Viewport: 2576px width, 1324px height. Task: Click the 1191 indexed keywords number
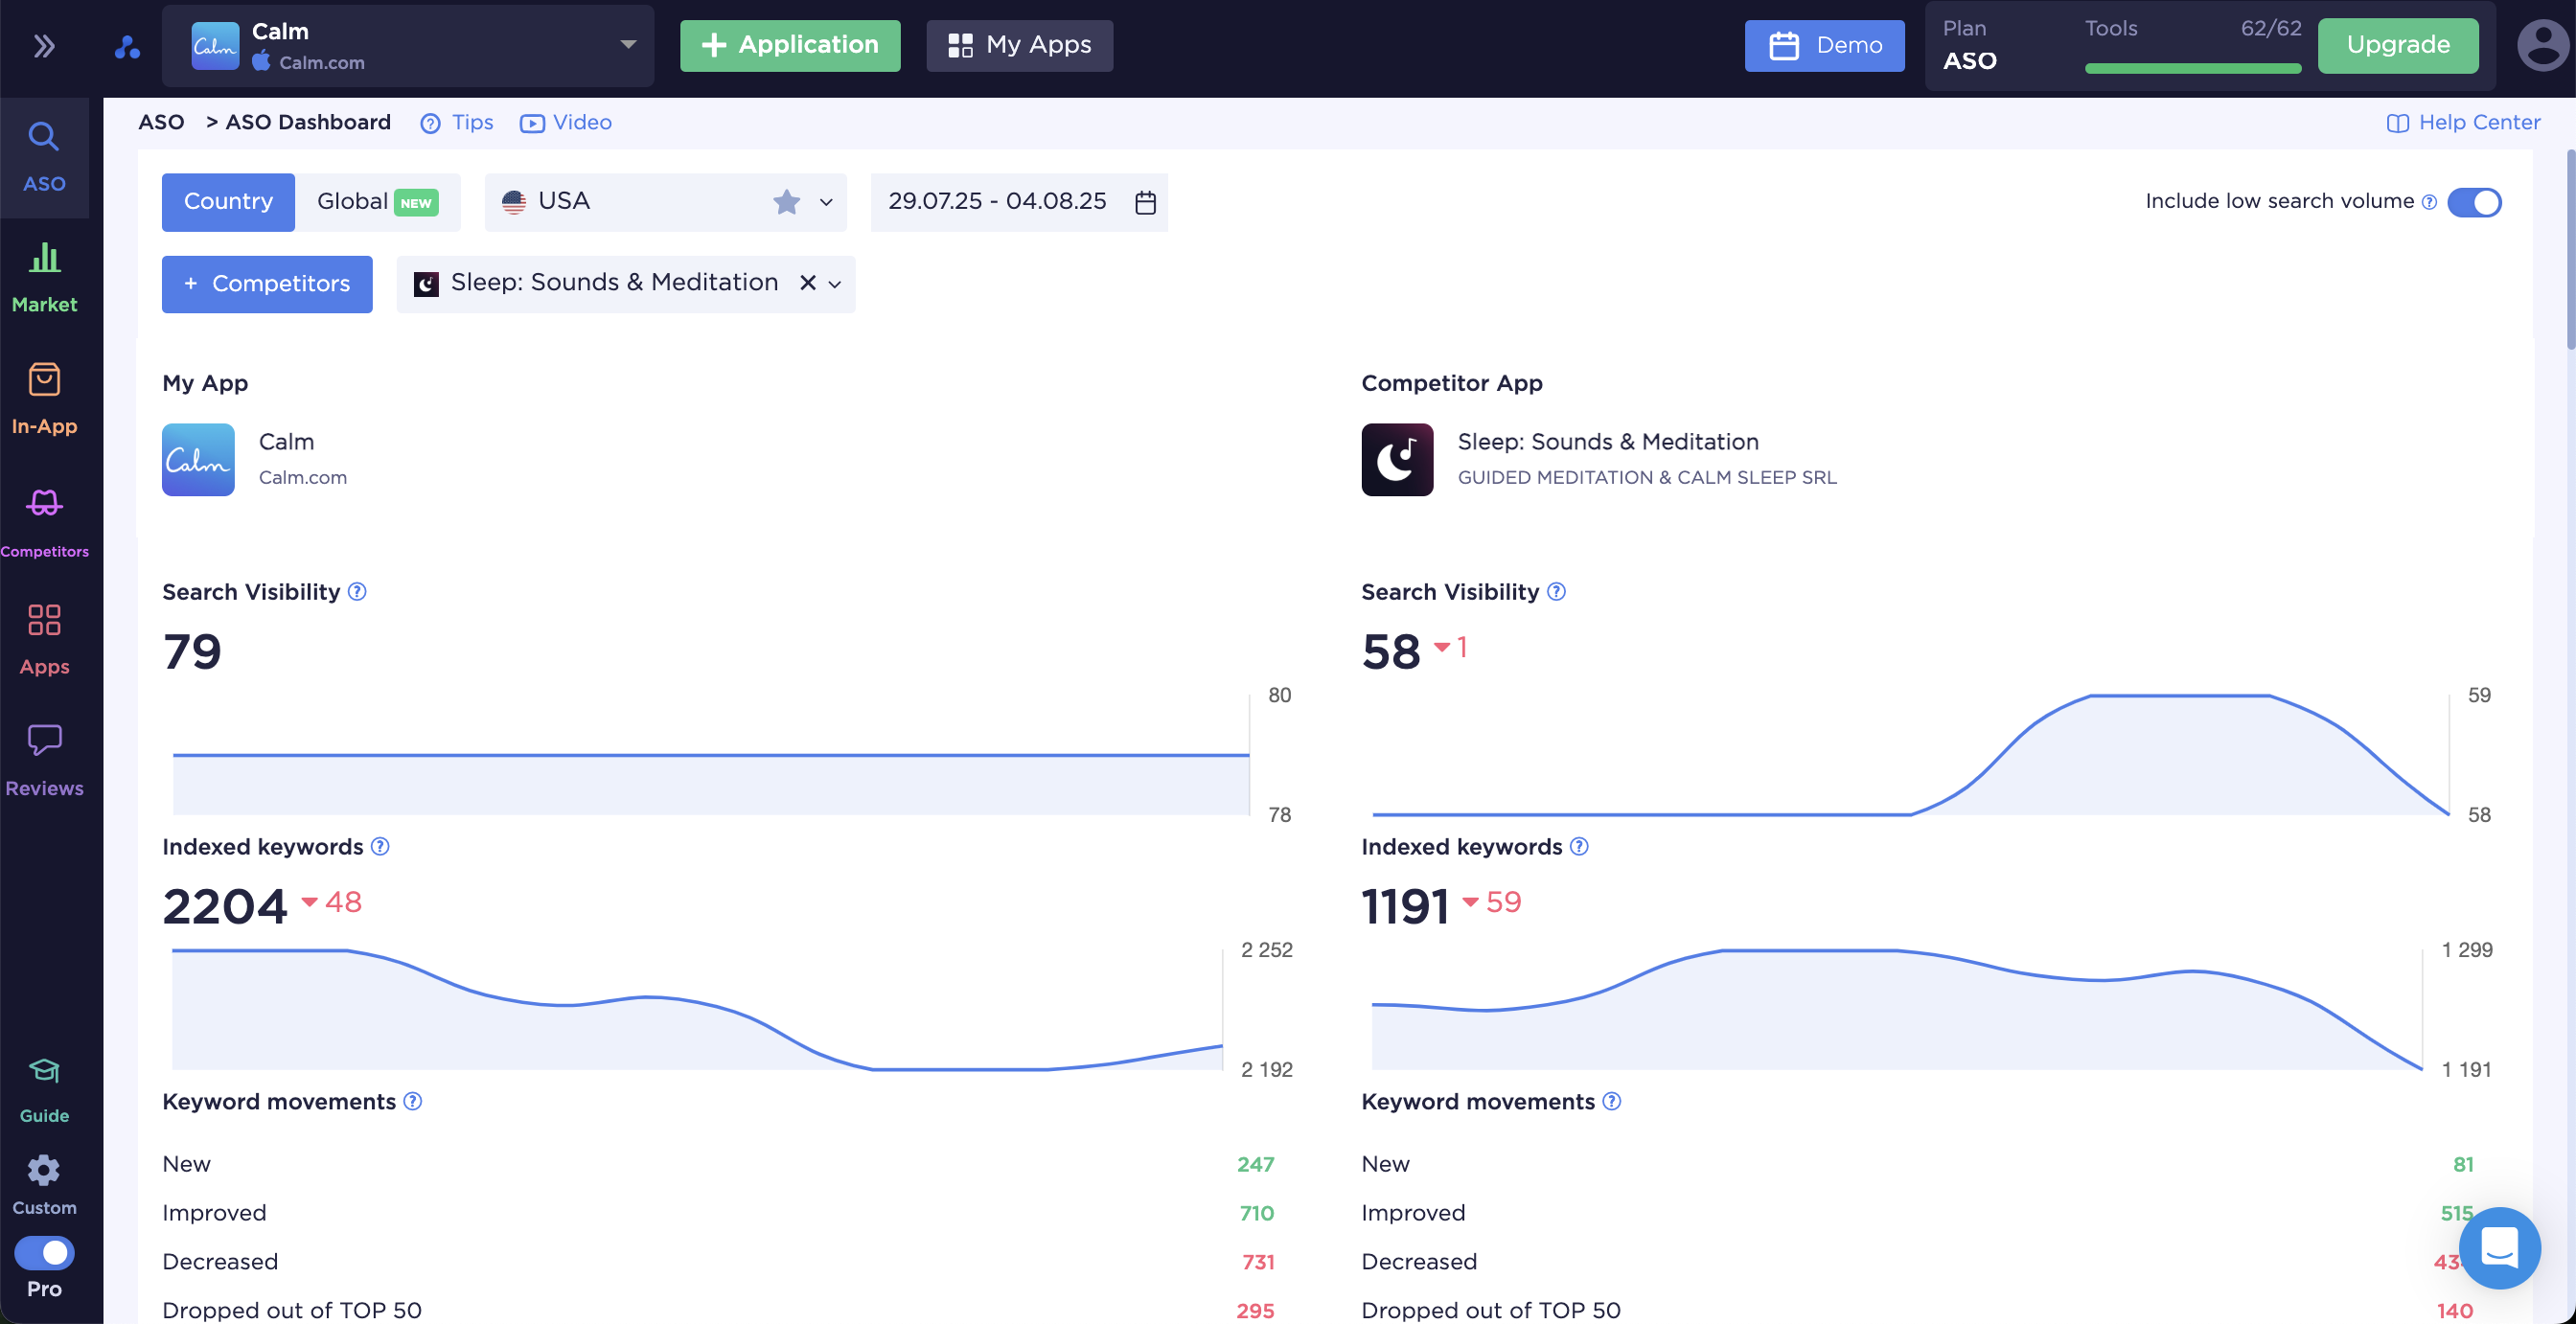(x=1405, y=907)
